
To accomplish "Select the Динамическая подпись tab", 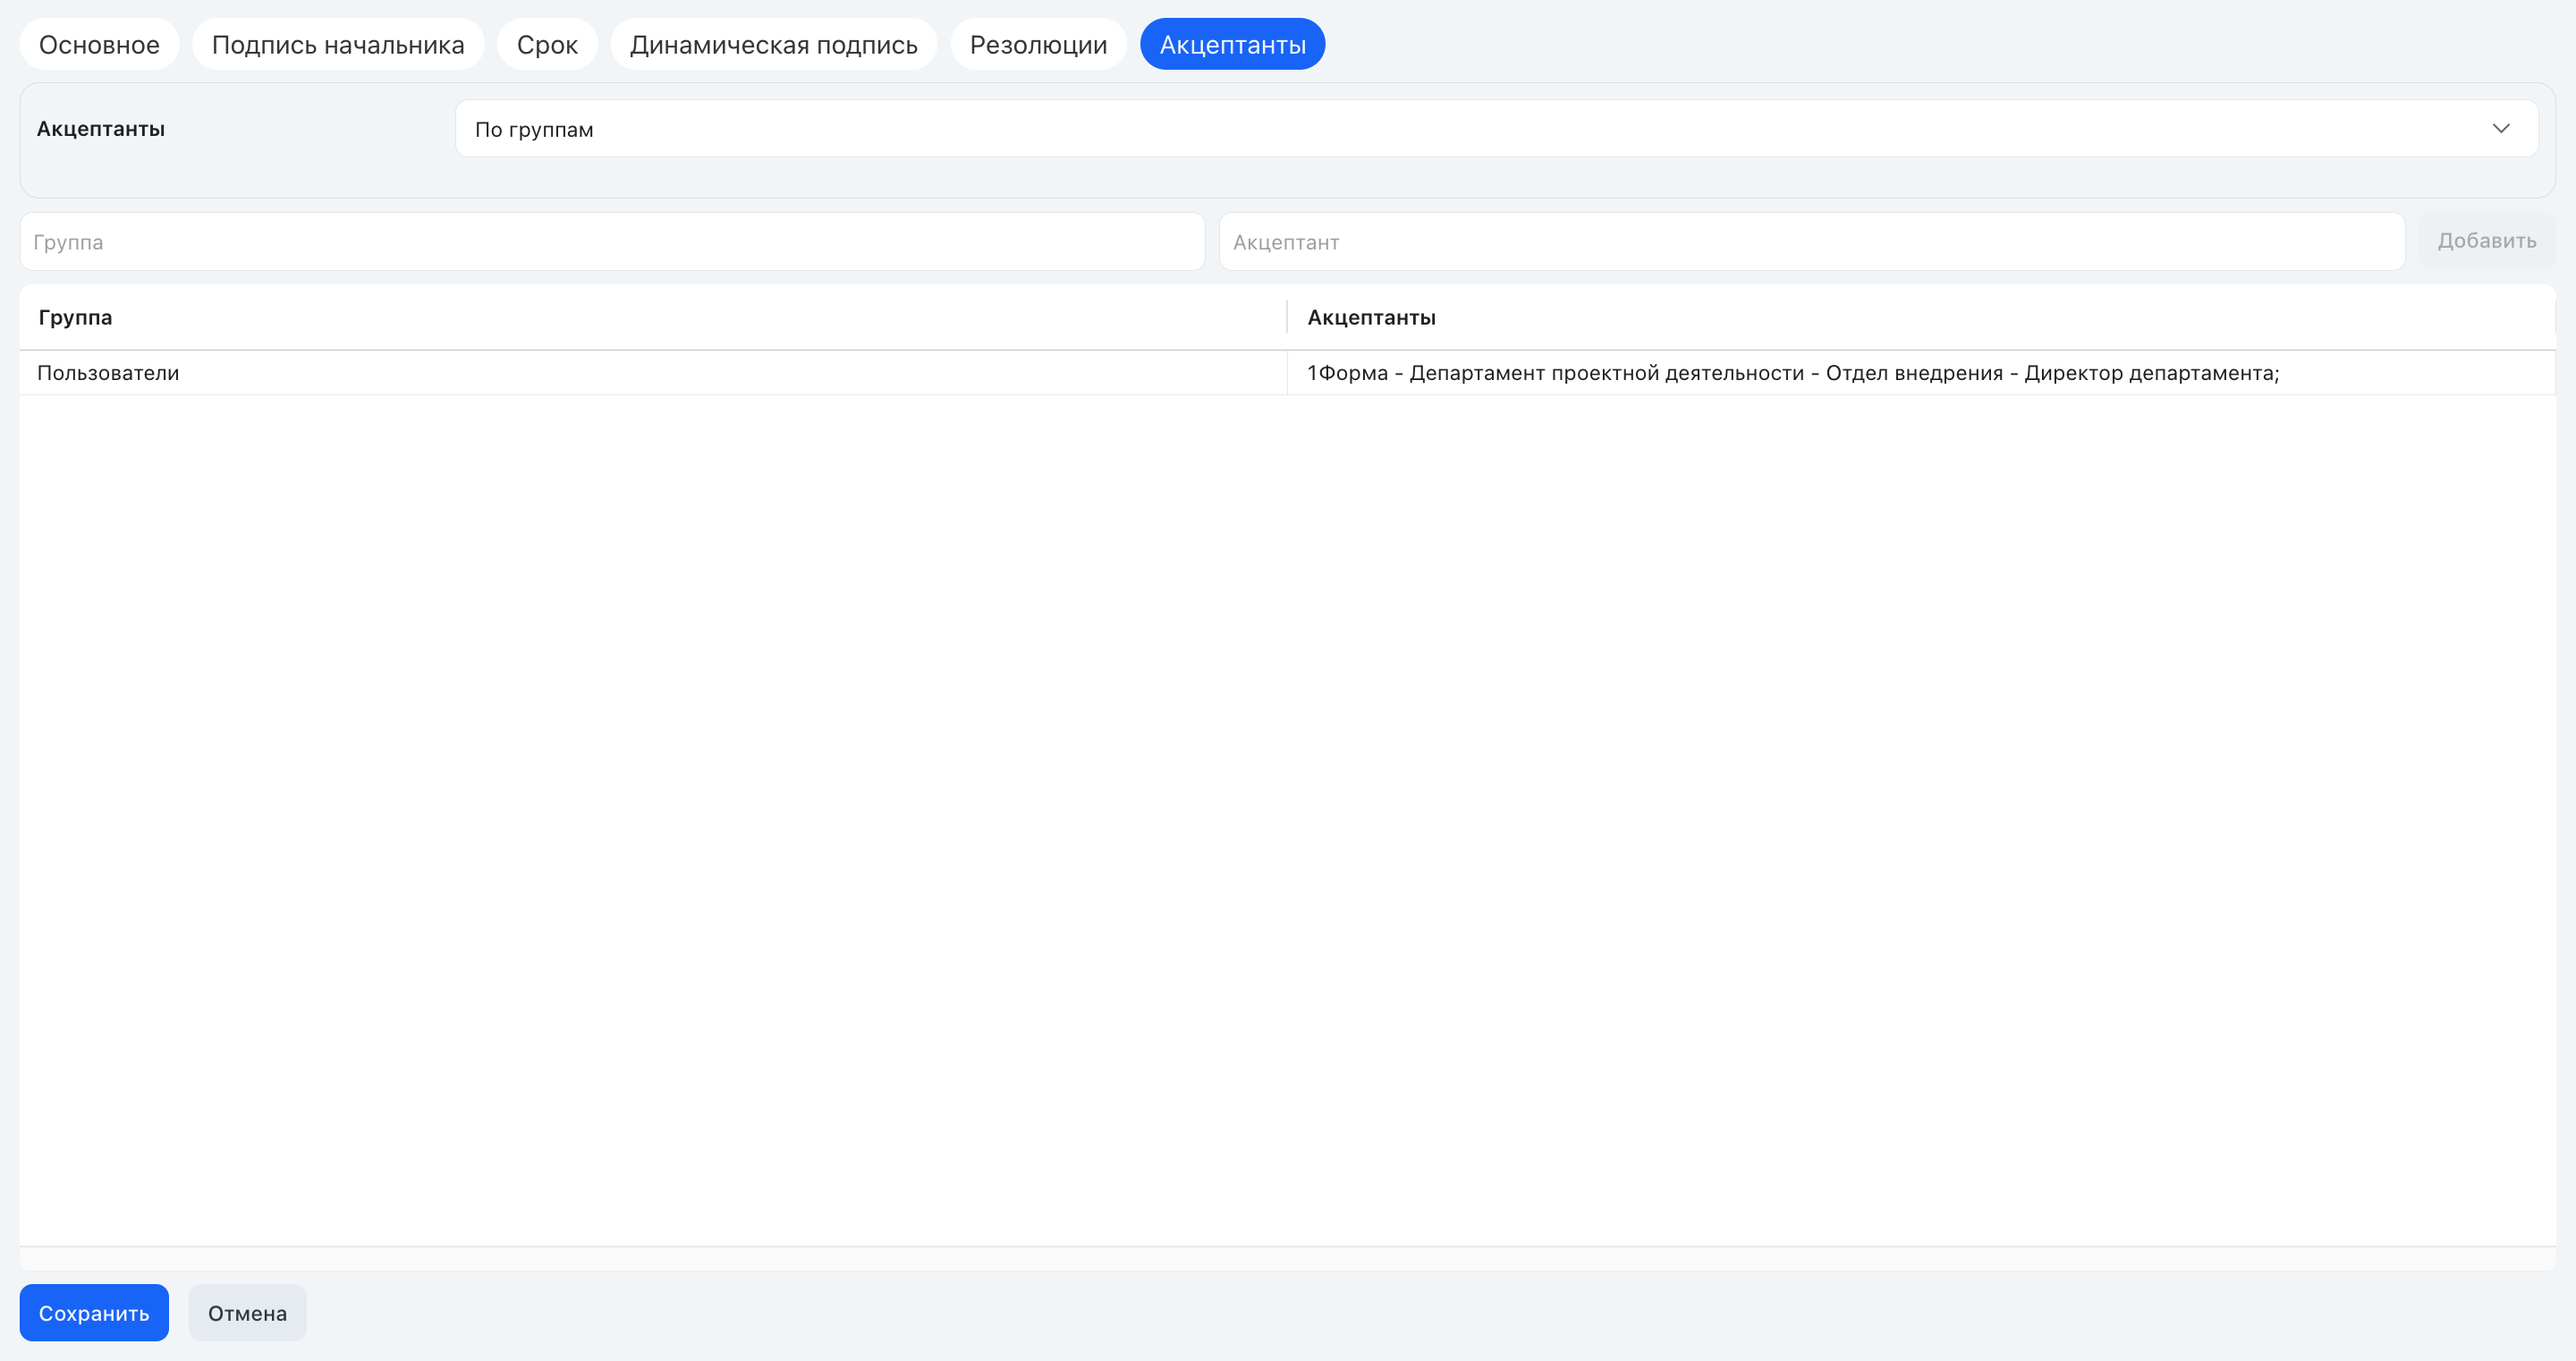I will coord(773,45).
